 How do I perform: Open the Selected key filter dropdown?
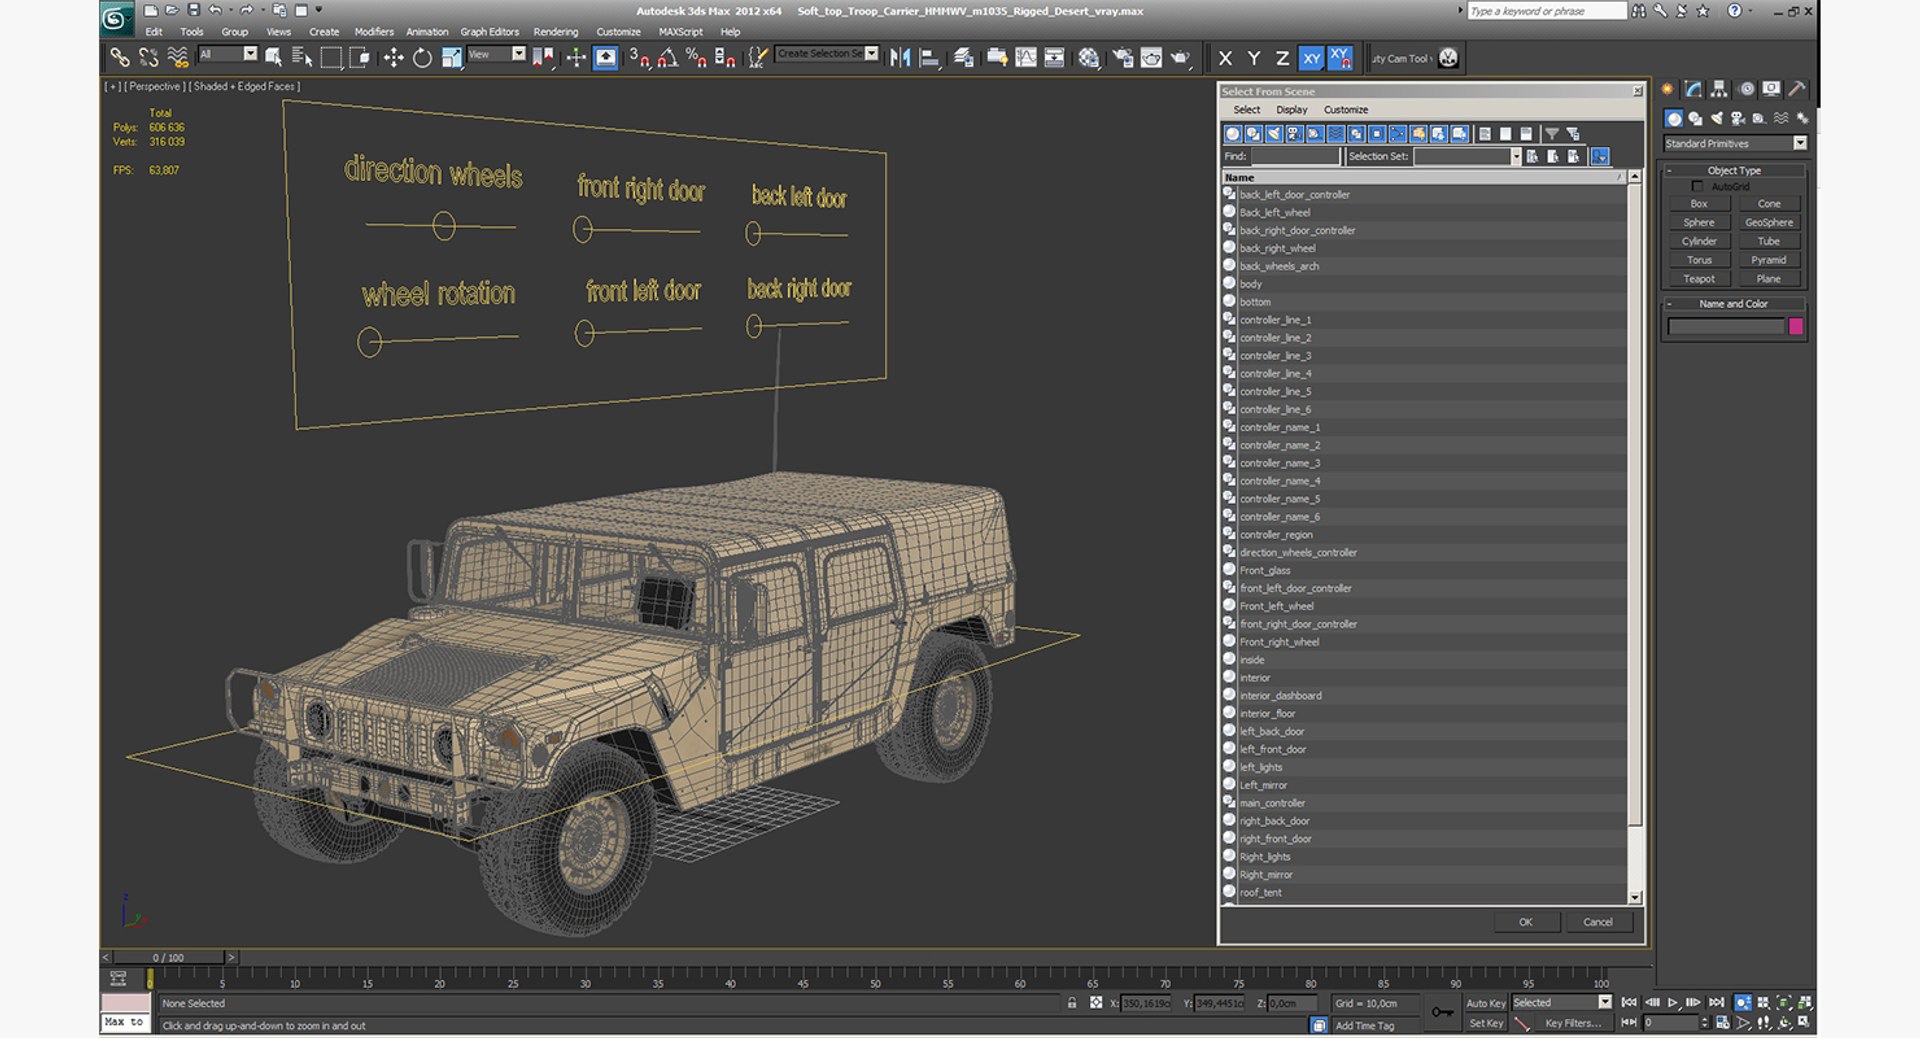[x=1605, y=1002]
